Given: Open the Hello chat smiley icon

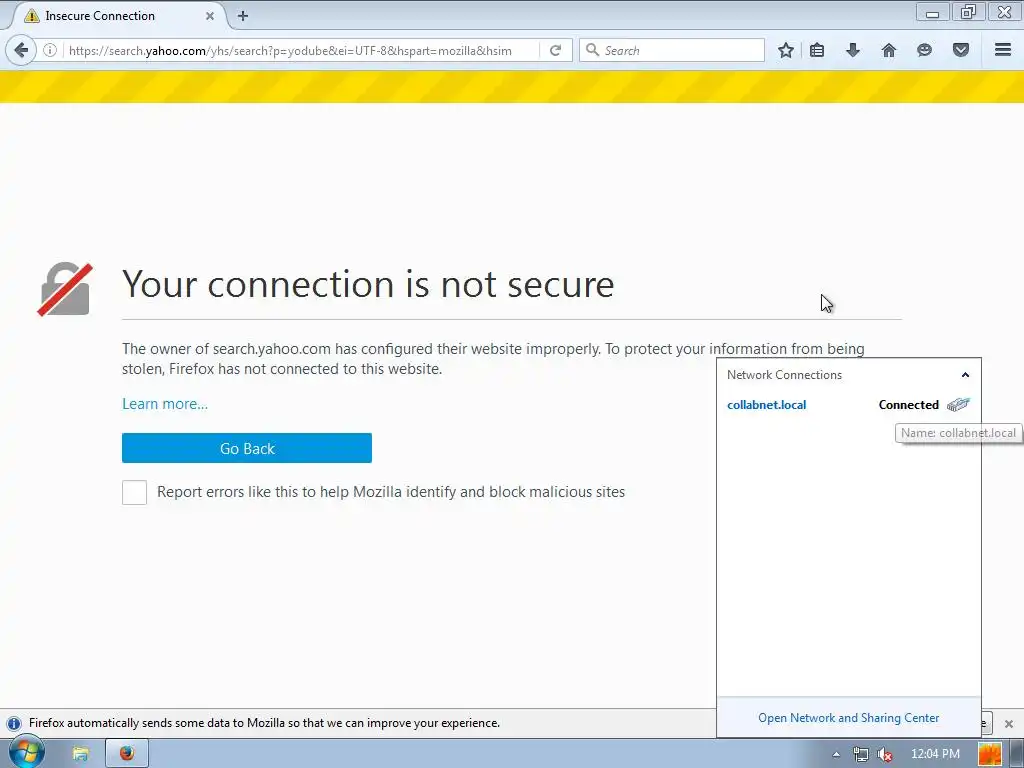Looking at the screenshot, I should 924,50.
